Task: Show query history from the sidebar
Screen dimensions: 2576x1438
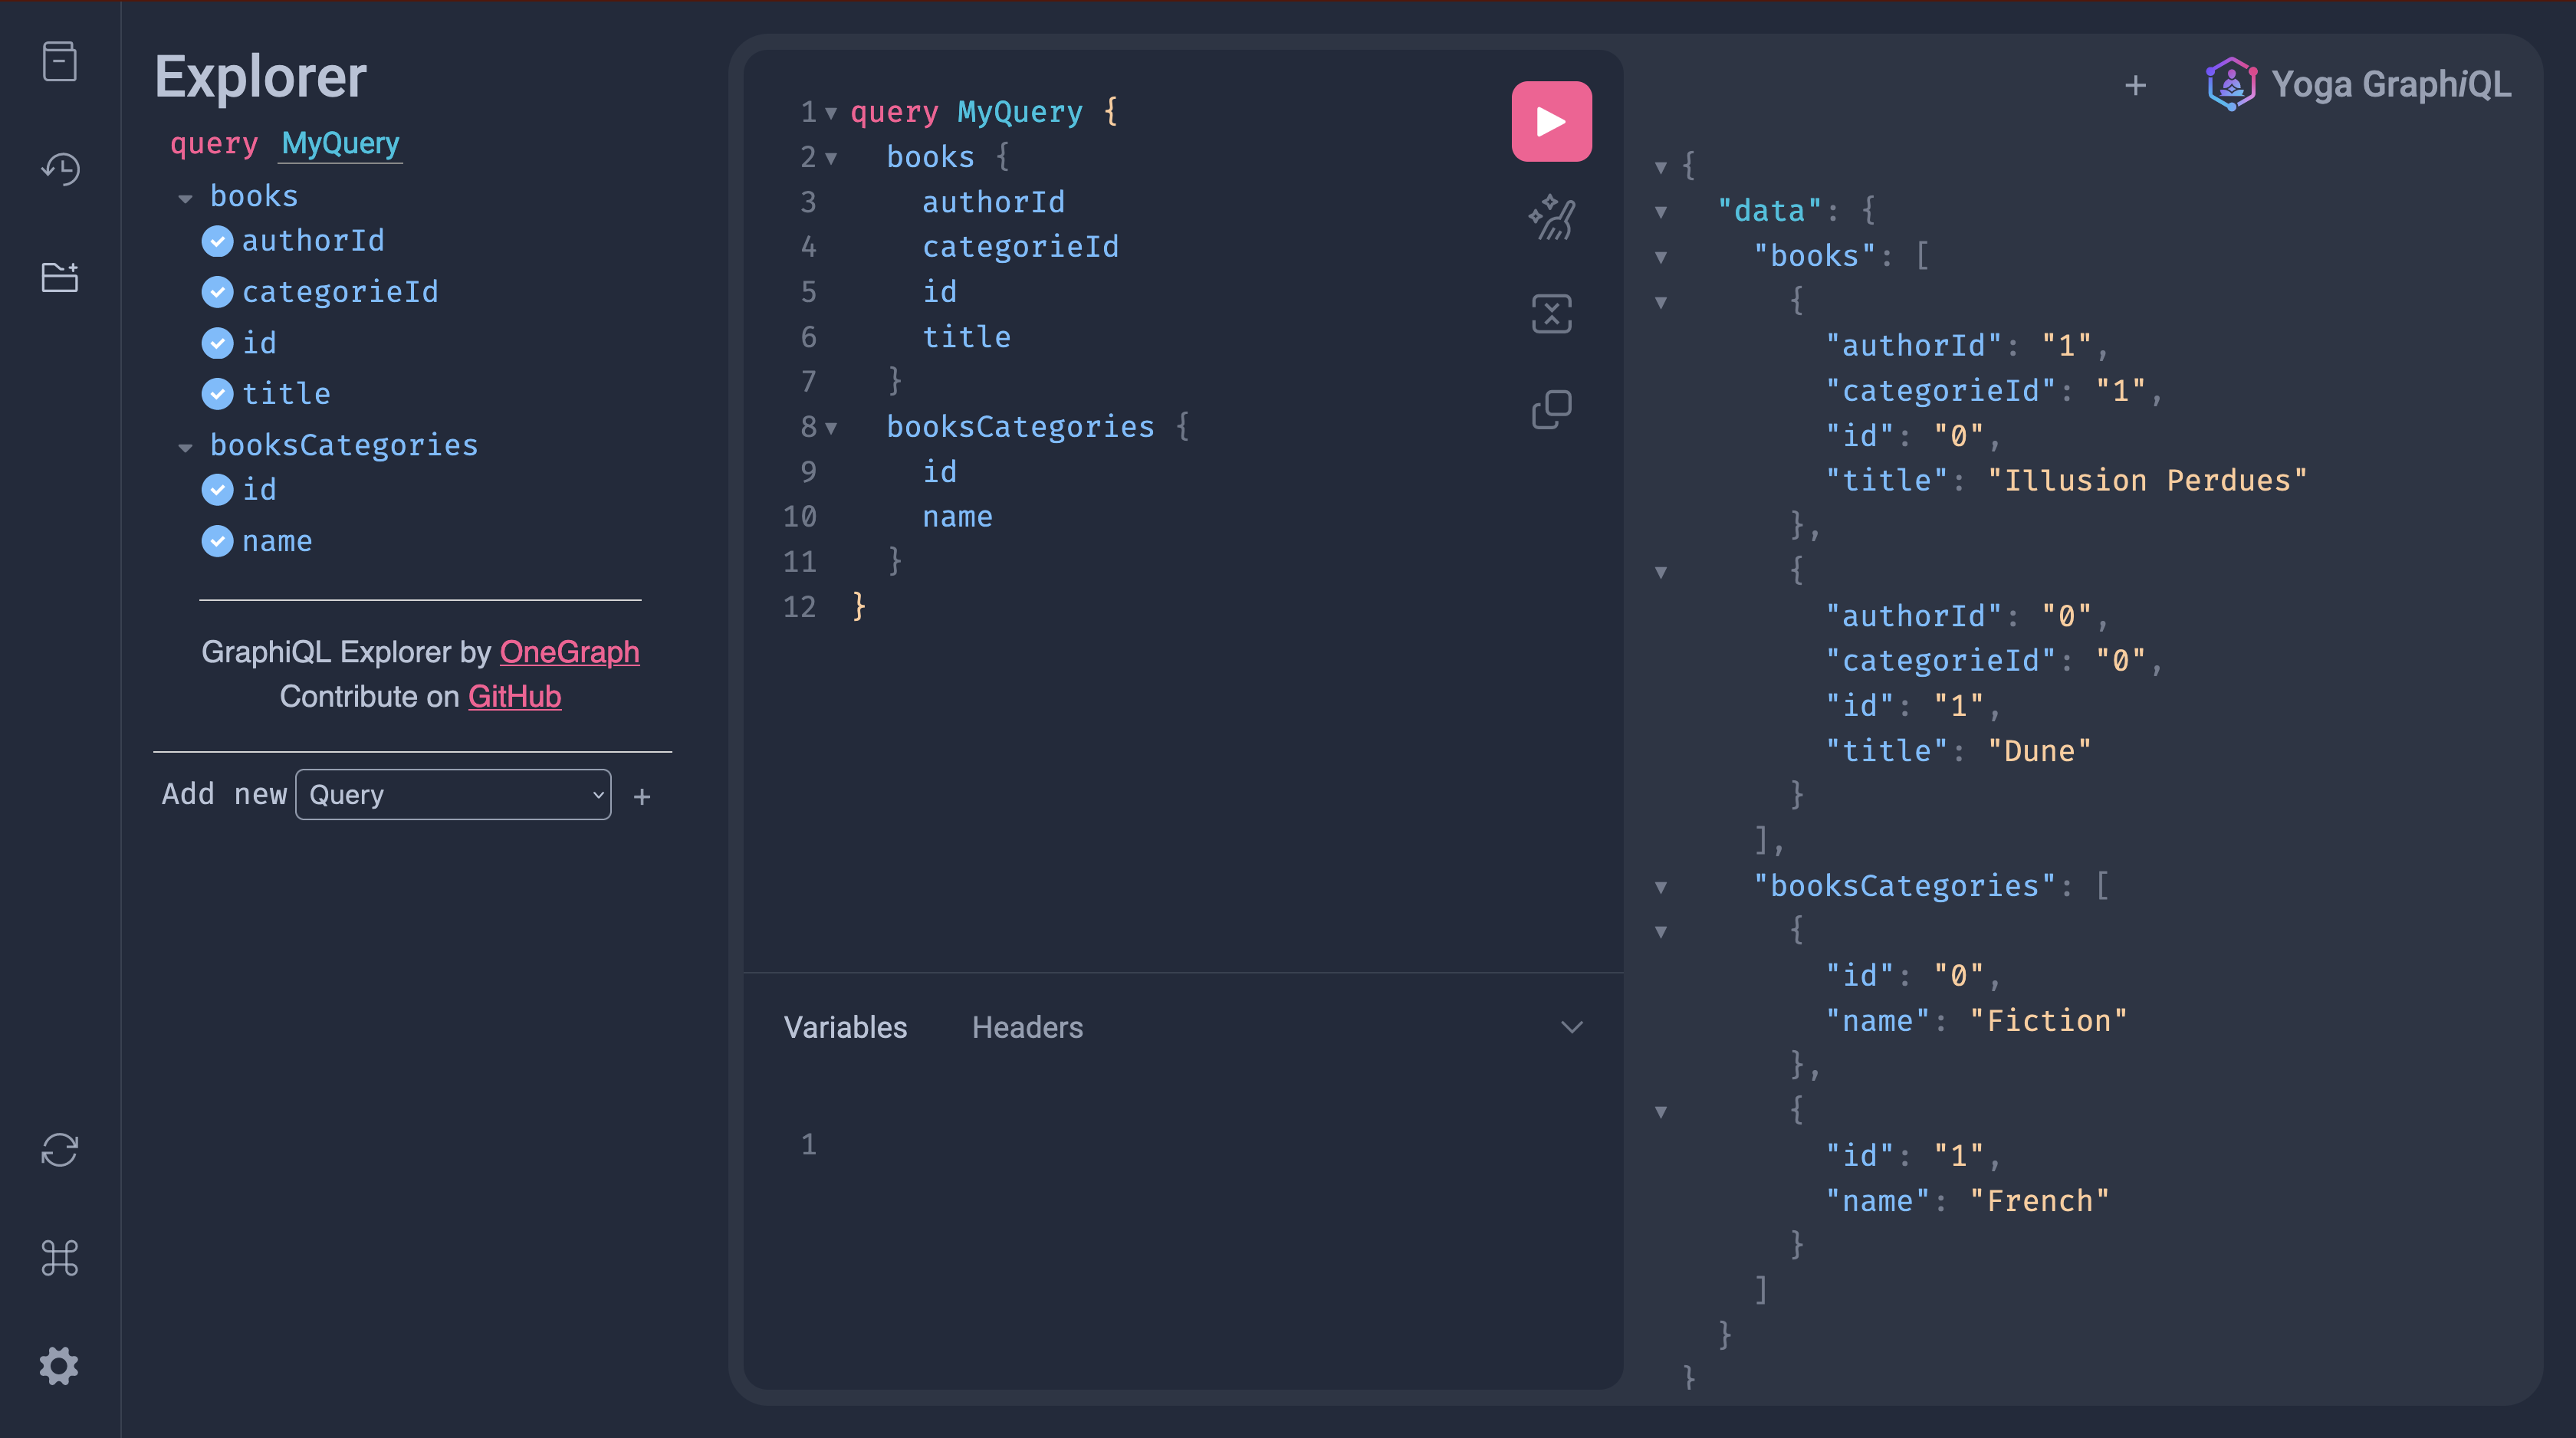Action: tap(60, 169)
